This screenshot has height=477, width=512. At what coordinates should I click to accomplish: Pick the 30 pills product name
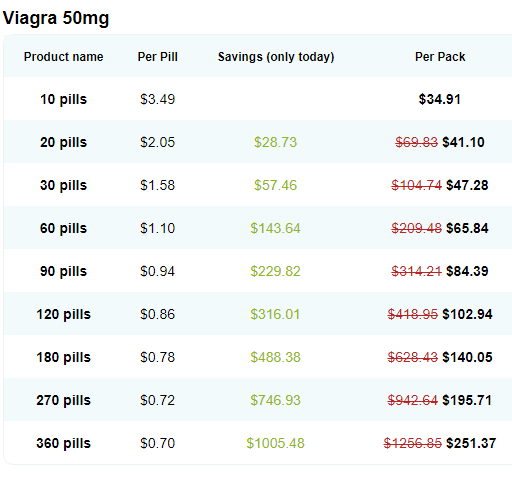(63, 185)
